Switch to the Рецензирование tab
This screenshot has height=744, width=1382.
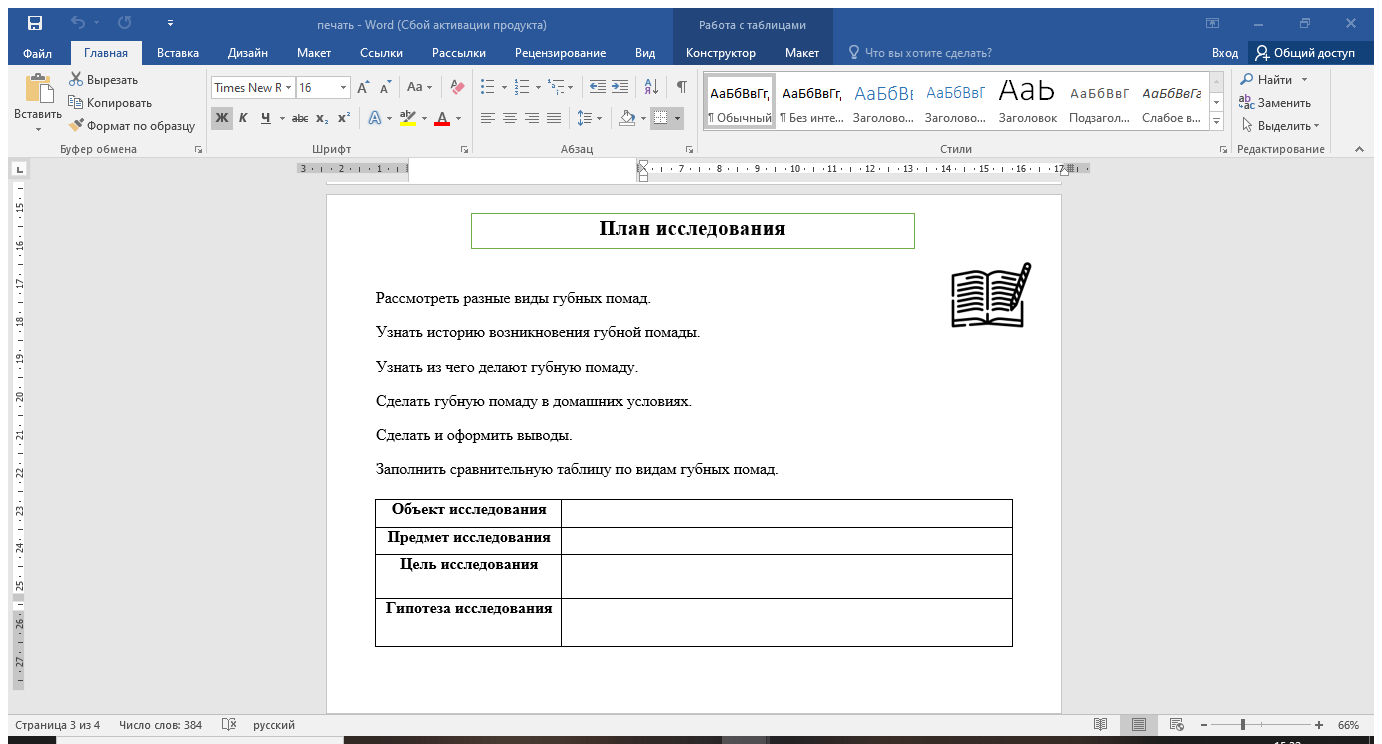[x=560, y=53]
